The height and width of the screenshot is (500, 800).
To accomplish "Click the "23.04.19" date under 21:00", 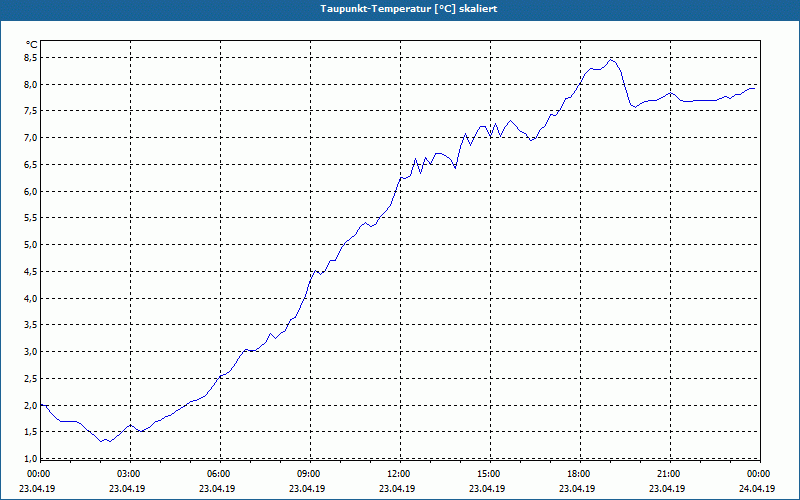I will 667,488.
